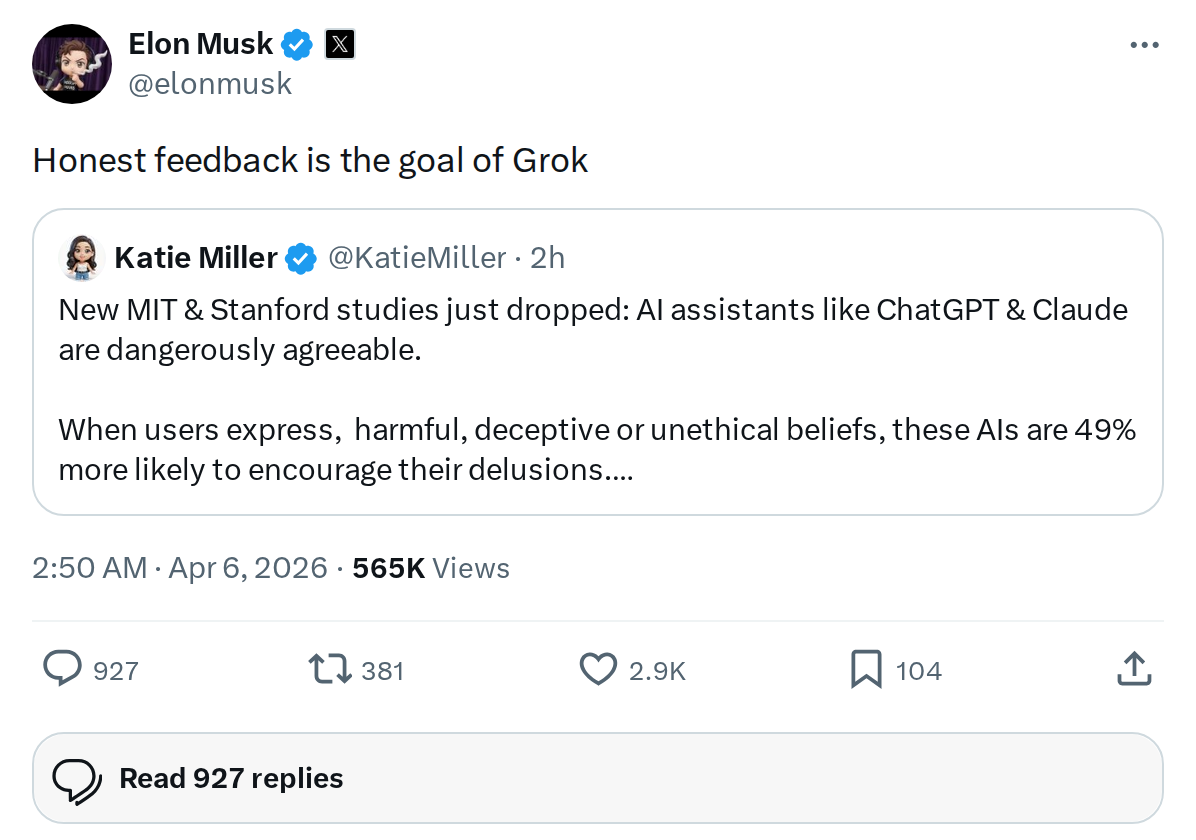Open Elon Musk's profile picture
This screenshot has height=840, width=1196.
pos(72,64)
